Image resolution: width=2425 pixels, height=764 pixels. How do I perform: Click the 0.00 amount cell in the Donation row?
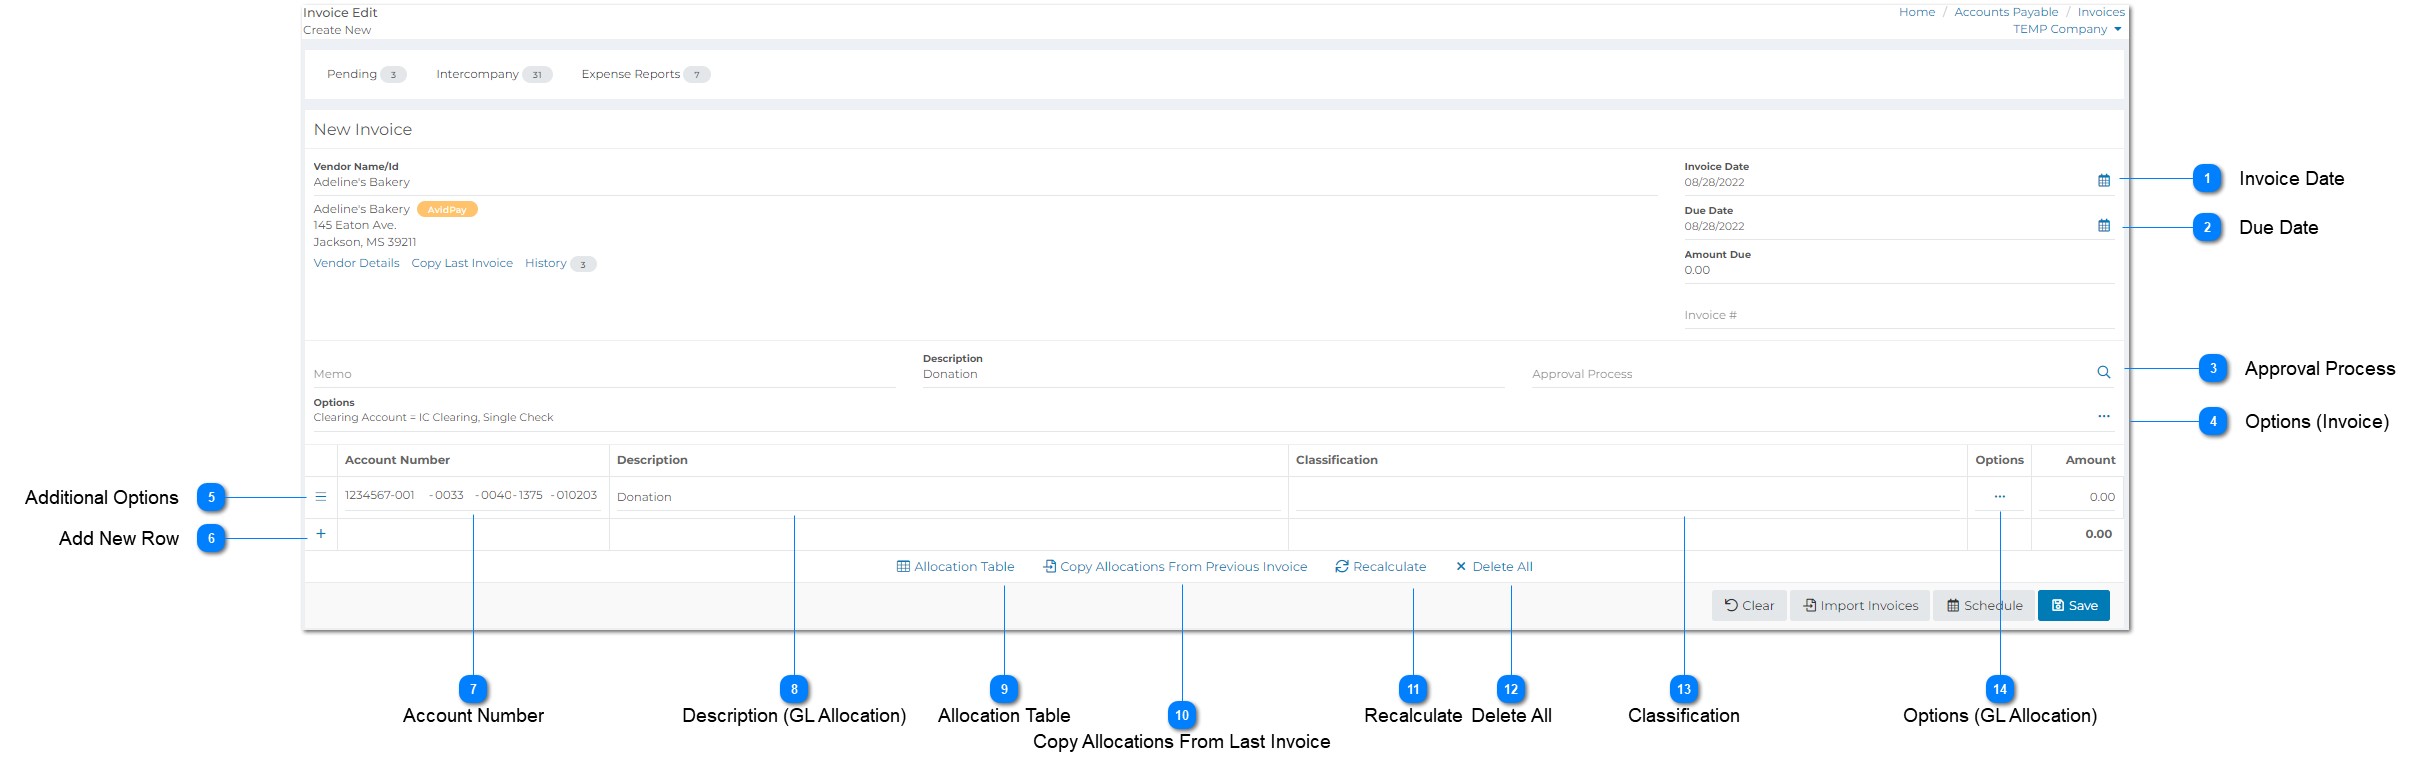point(2078,497)
